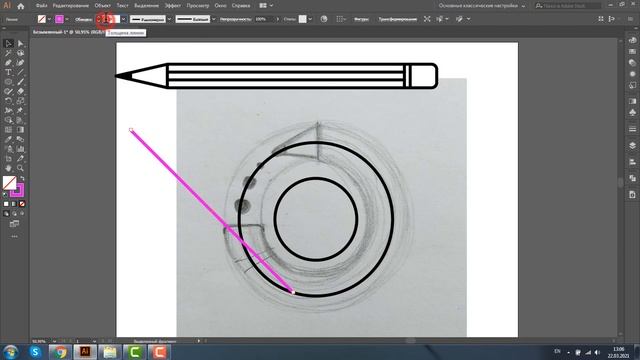Change screen mode at toolbar bottom
Screen dimensions: 640x360
pyautogui.click(x=14, y=224)
